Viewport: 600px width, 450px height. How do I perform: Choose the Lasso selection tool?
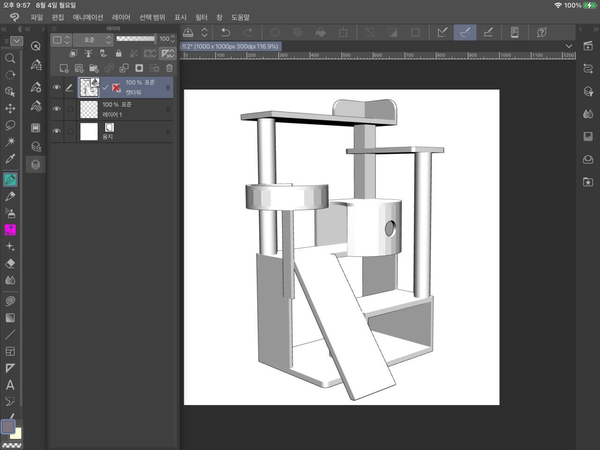(10, 125)
